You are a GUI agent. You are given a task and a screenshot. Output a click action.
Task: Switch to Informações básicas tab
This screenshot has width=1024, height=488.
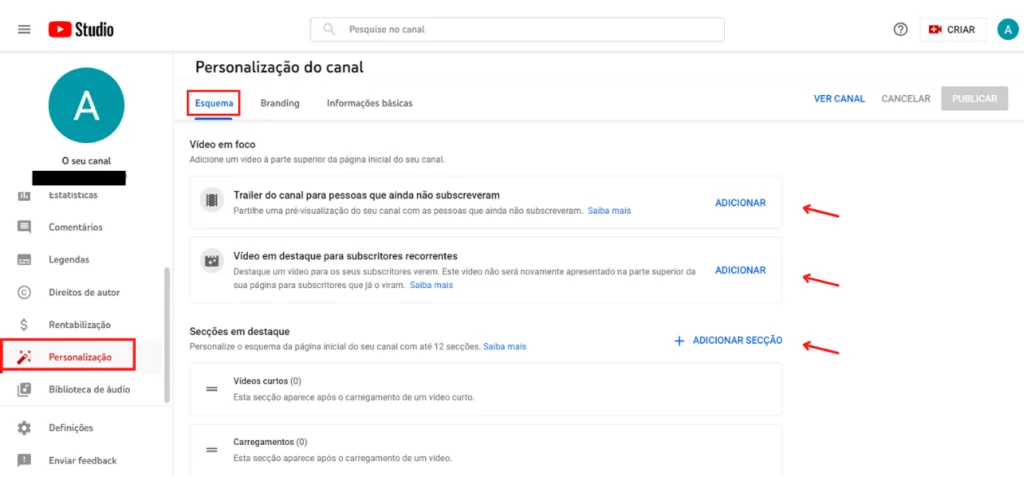coord(369,103)
